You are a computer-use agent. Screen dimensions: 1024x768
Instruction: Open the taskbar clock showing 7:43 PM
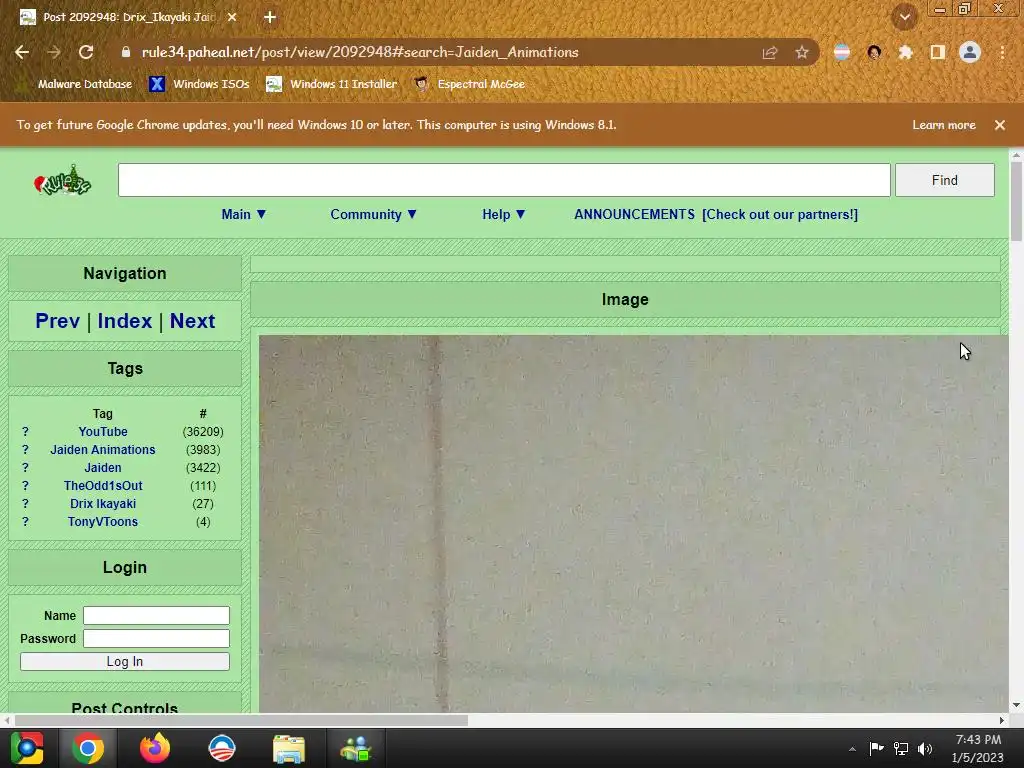[x=978, y=748]
